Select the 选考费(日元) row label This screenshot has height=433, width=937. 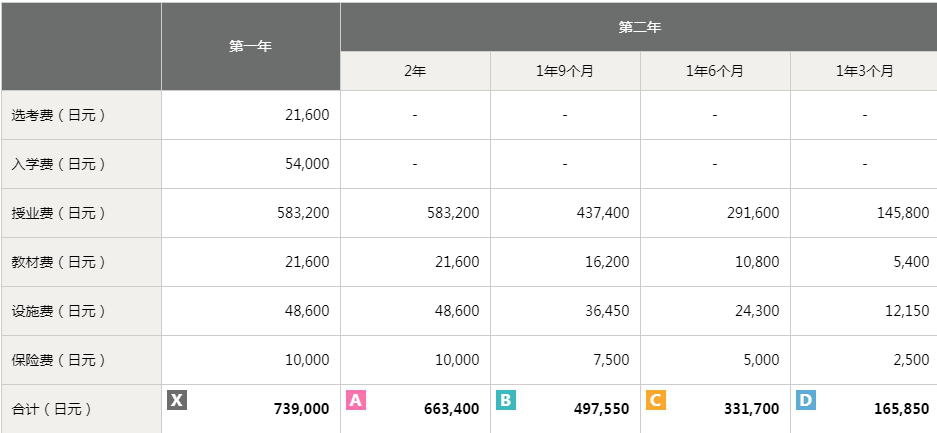pos(58,115)
